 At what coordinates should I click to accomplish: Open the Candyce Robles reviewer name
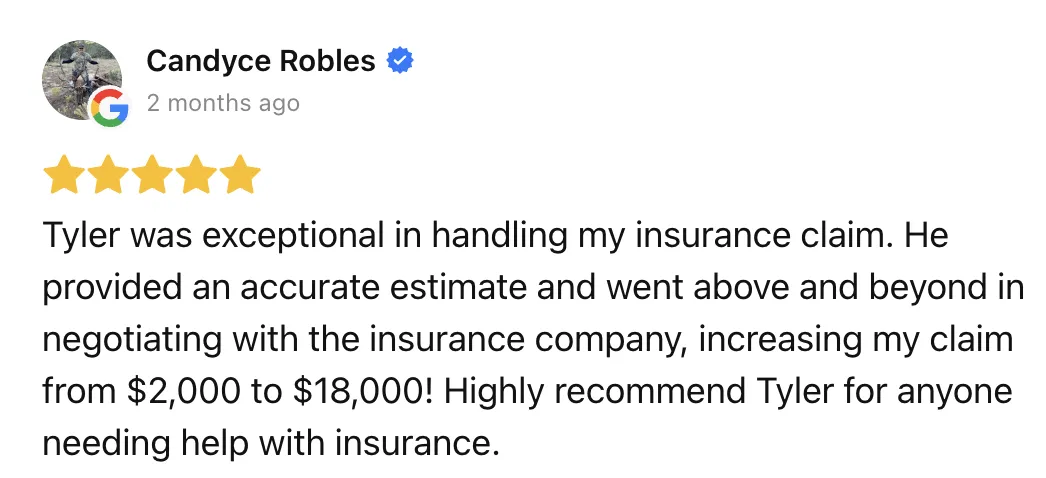pyautogui.click(x=261, y=61)
